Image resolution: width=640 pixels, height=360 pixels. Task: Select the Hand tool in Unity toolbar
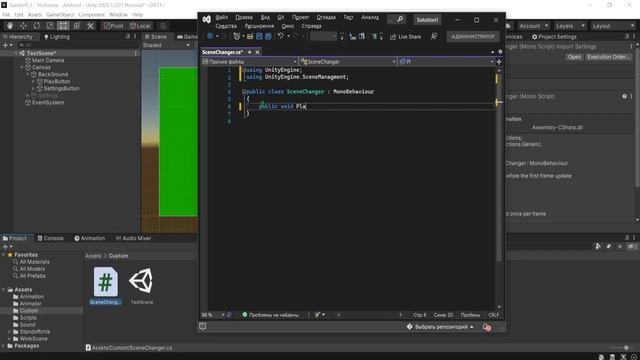10,26
